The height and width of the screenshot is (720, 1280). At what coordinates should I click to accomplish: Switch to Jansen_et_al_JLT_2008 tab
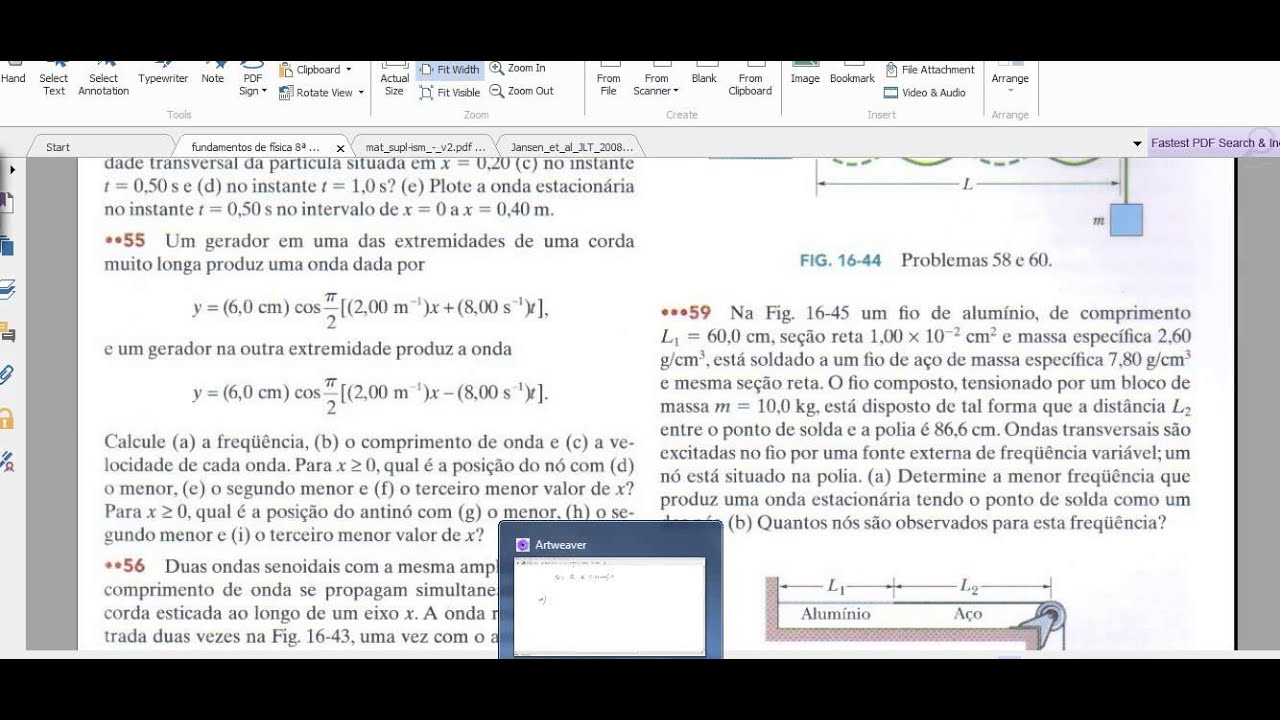[573, 147]
